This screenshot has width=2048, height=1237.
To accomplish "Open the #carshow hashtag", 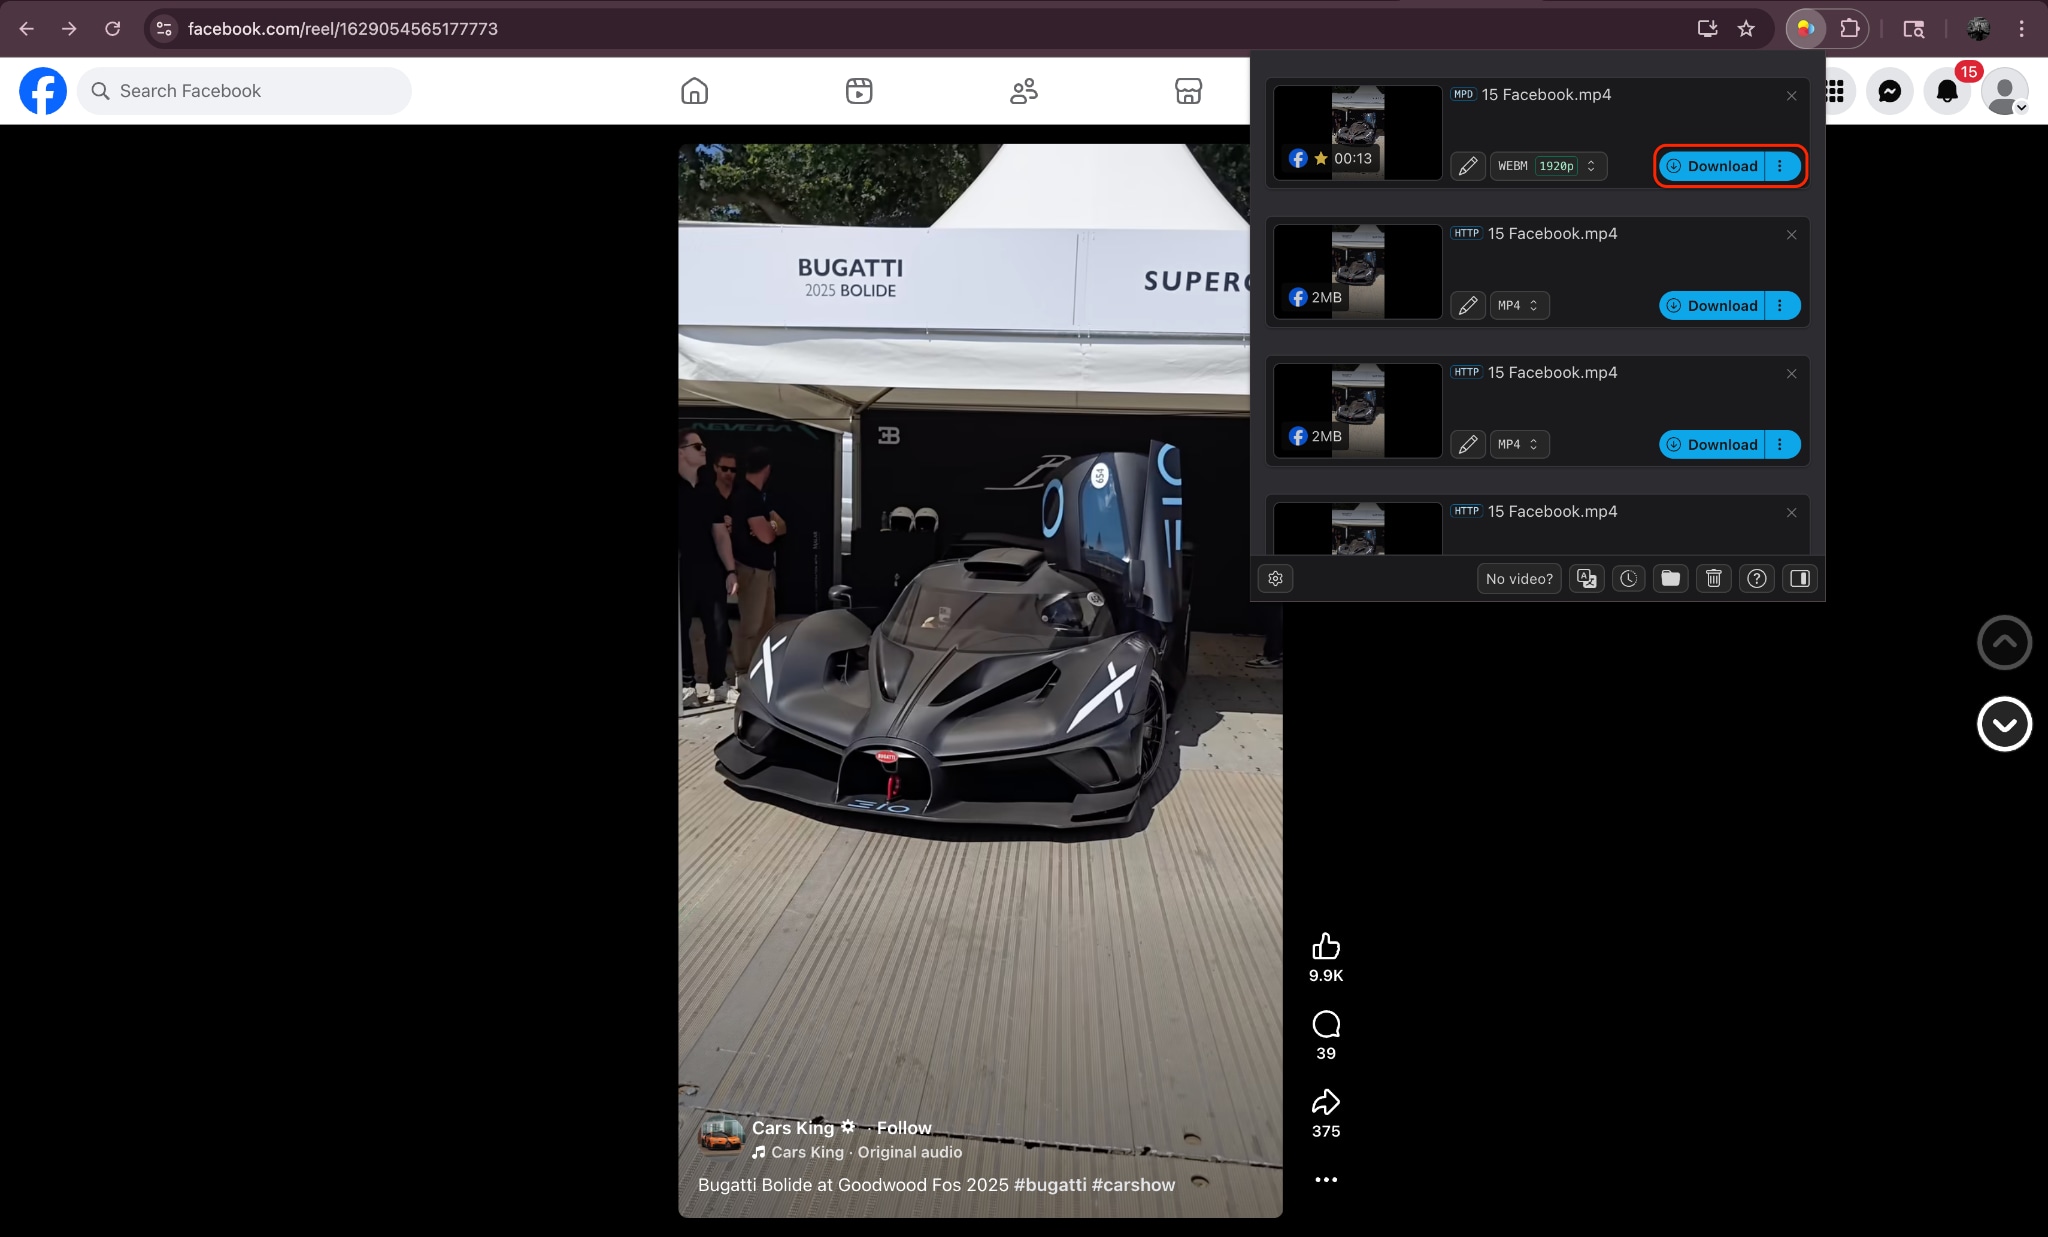I will click(1133, 1185).
